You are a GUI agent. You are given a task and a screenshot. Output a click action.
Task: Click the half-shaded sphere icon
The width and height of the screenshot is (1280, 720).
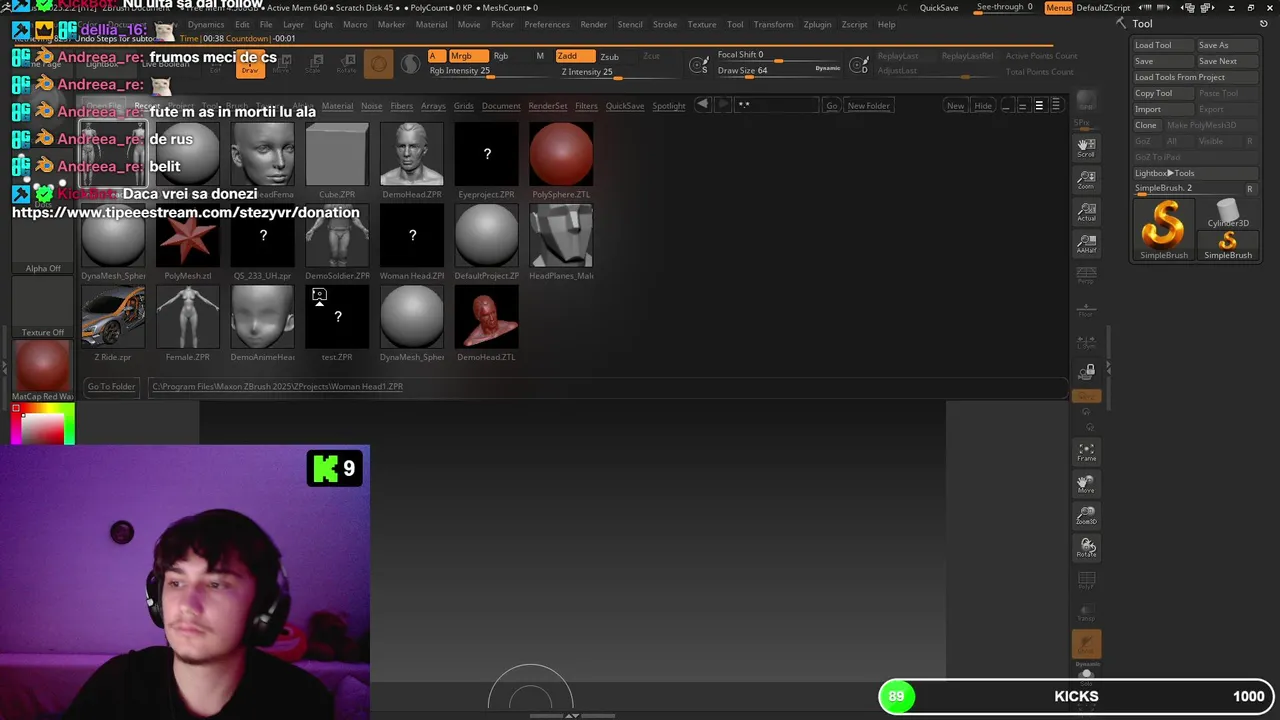point(411,65)
